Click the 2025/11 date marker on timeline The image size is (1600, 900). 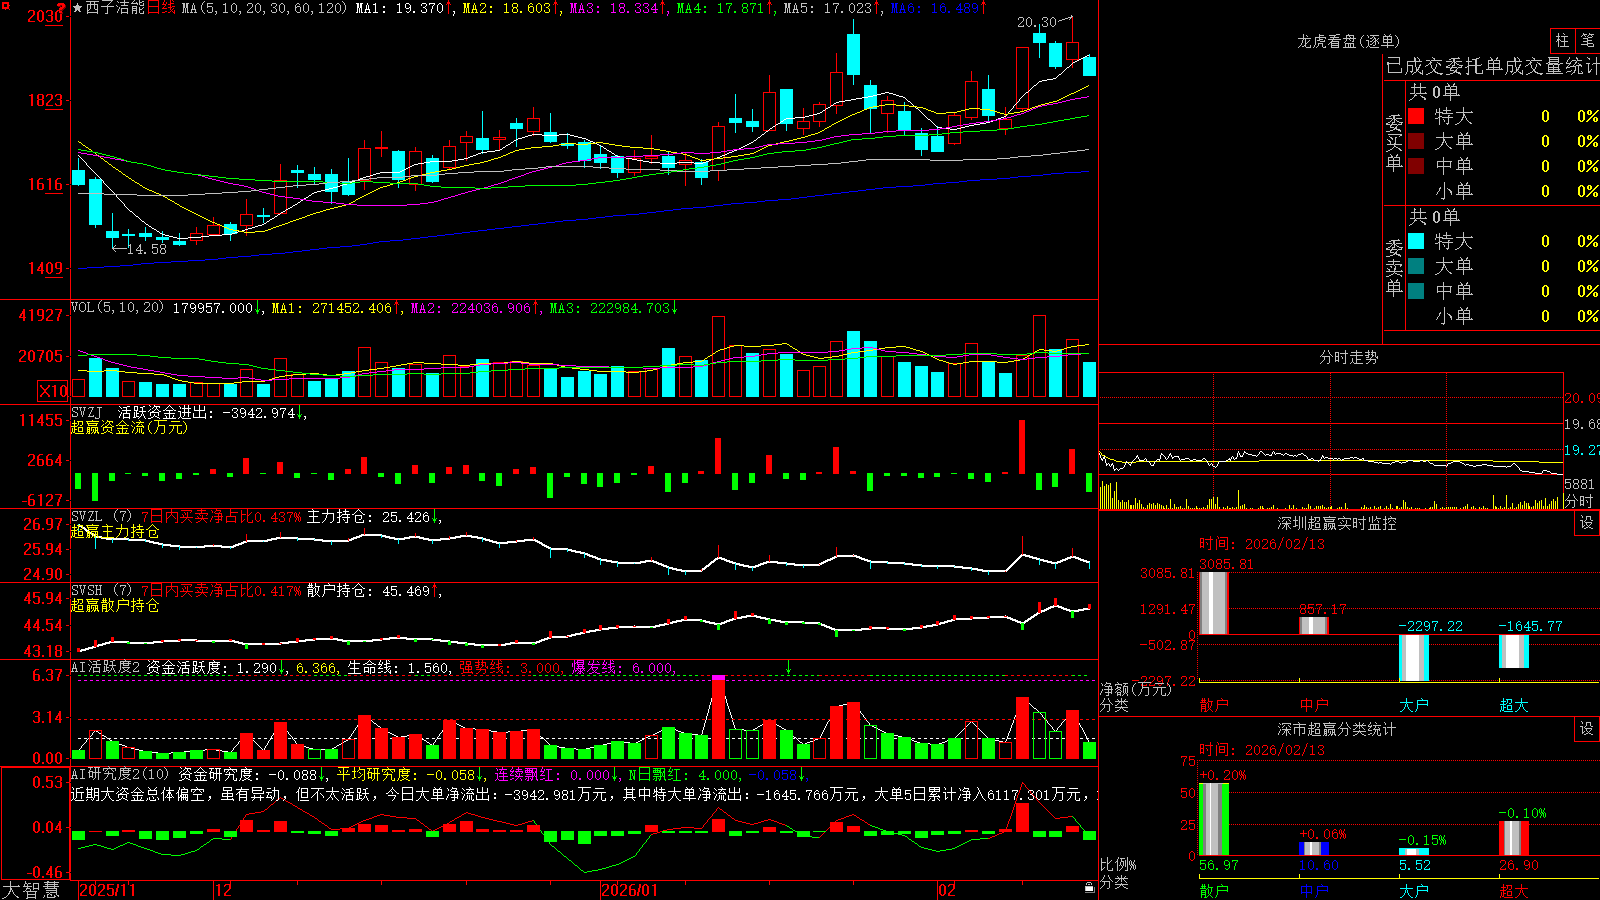coord(107,890)
